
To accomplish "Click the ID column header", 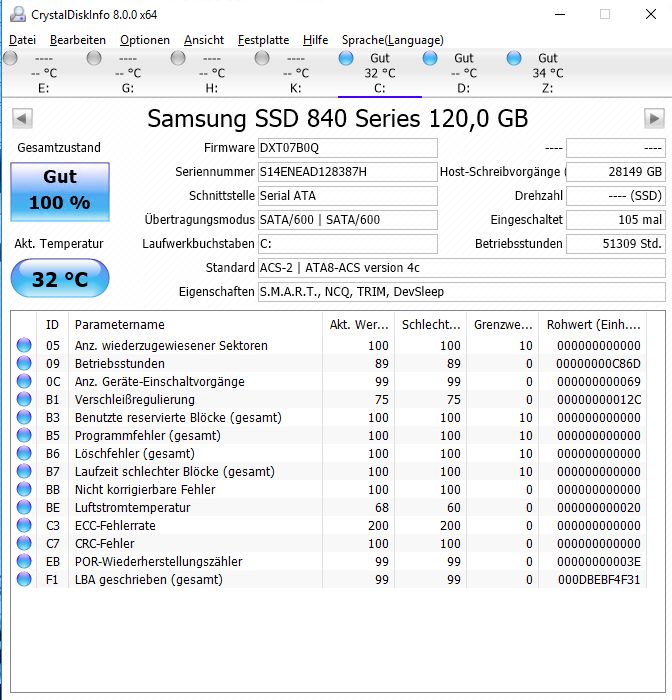I will [x=52, y=325].
